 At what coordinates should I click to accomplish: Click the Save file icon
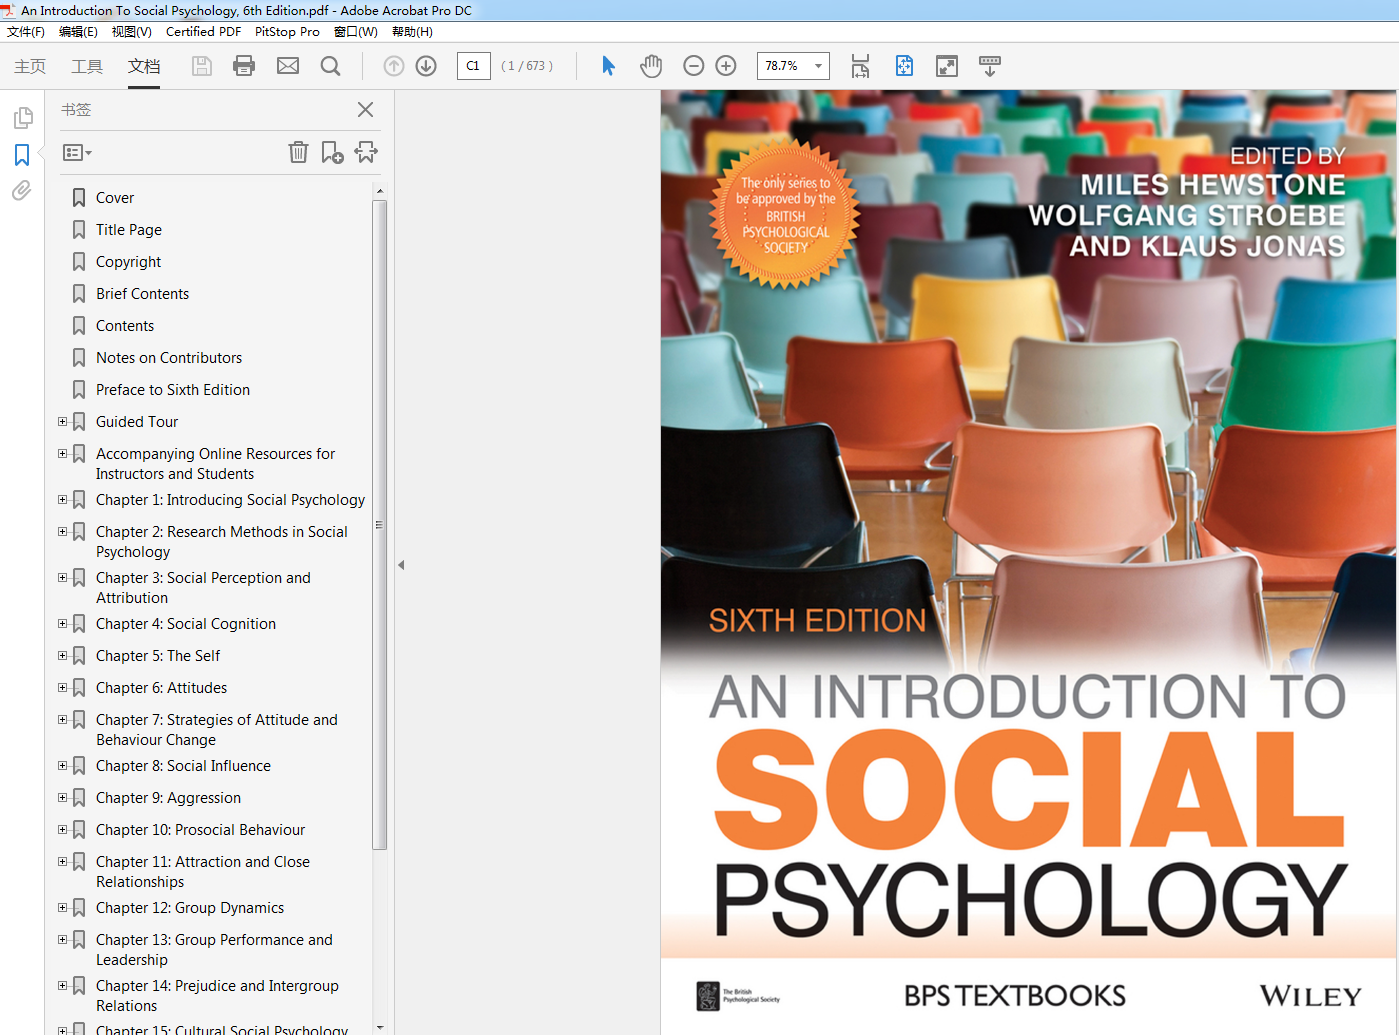pyautogui.click(x=201, y=66)
